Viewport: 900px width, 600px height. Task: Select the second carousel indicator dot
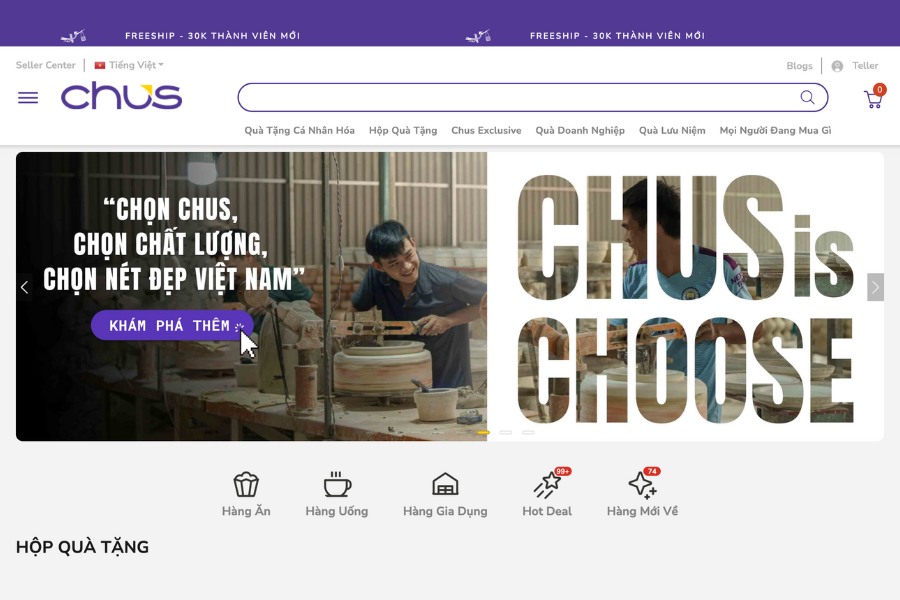pyautogui.click(x=506, y=432)
